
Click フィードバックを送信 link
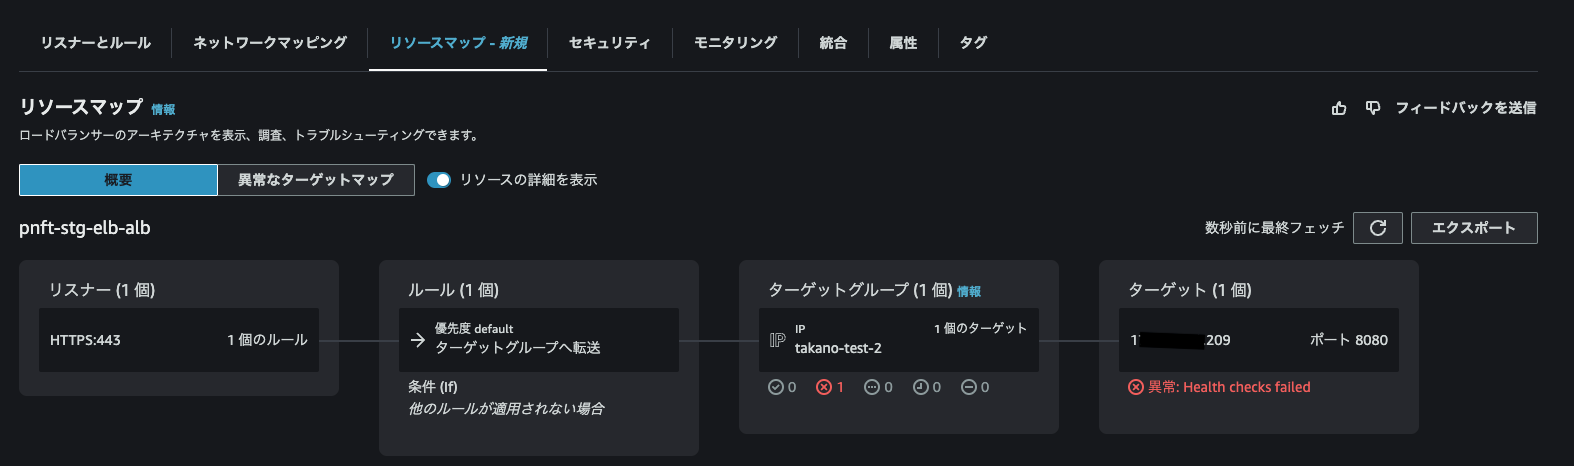coord(1465,108)
